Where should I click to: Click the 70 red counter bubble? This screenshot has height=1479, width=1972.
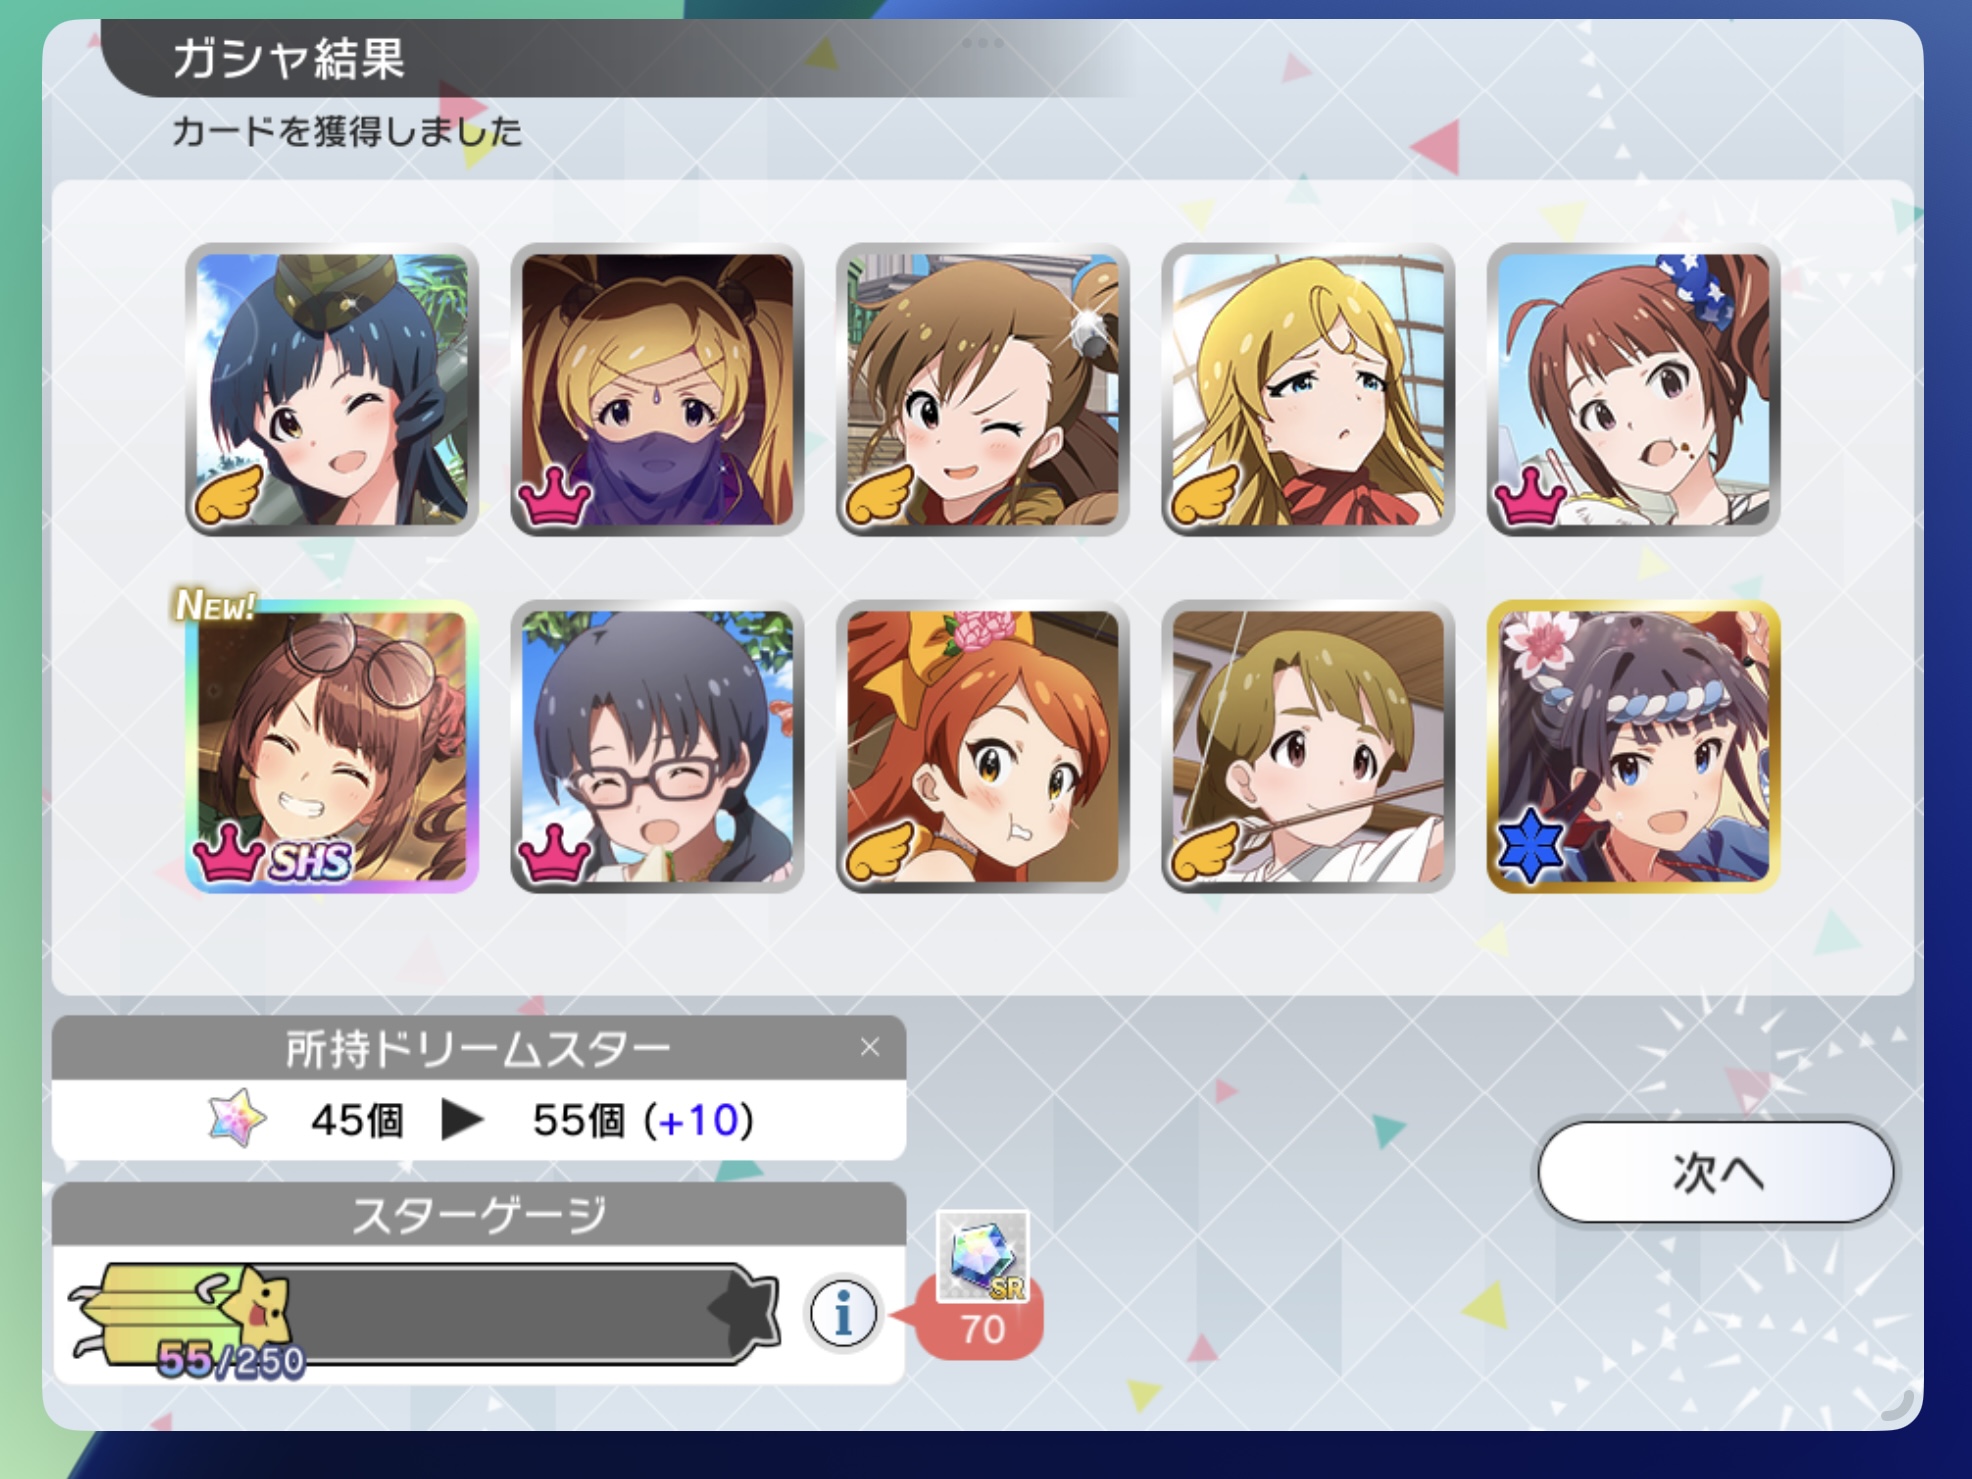(x=980, y=1329)
